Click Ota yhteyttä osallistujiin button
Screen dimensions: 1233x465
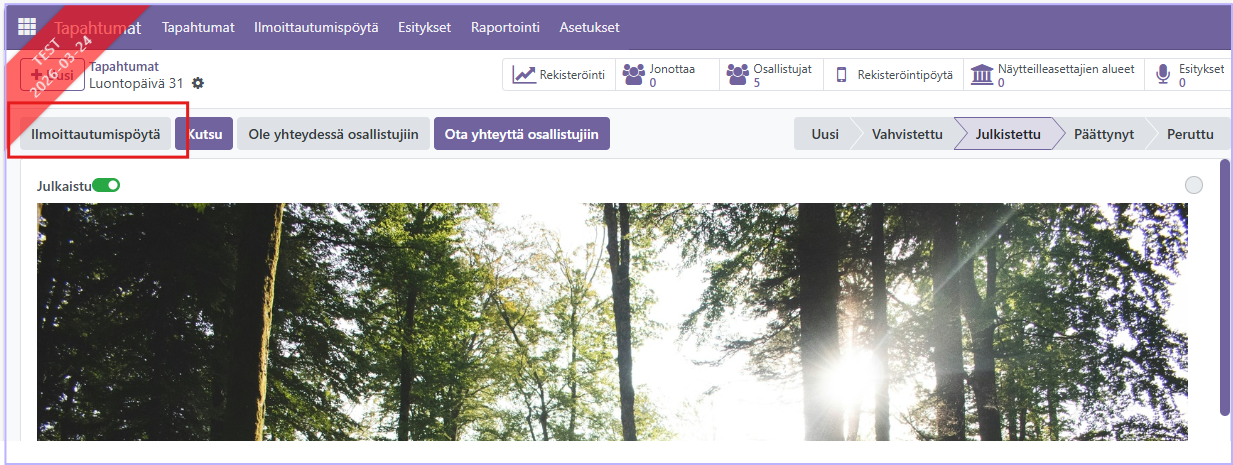tap(521, 134)
